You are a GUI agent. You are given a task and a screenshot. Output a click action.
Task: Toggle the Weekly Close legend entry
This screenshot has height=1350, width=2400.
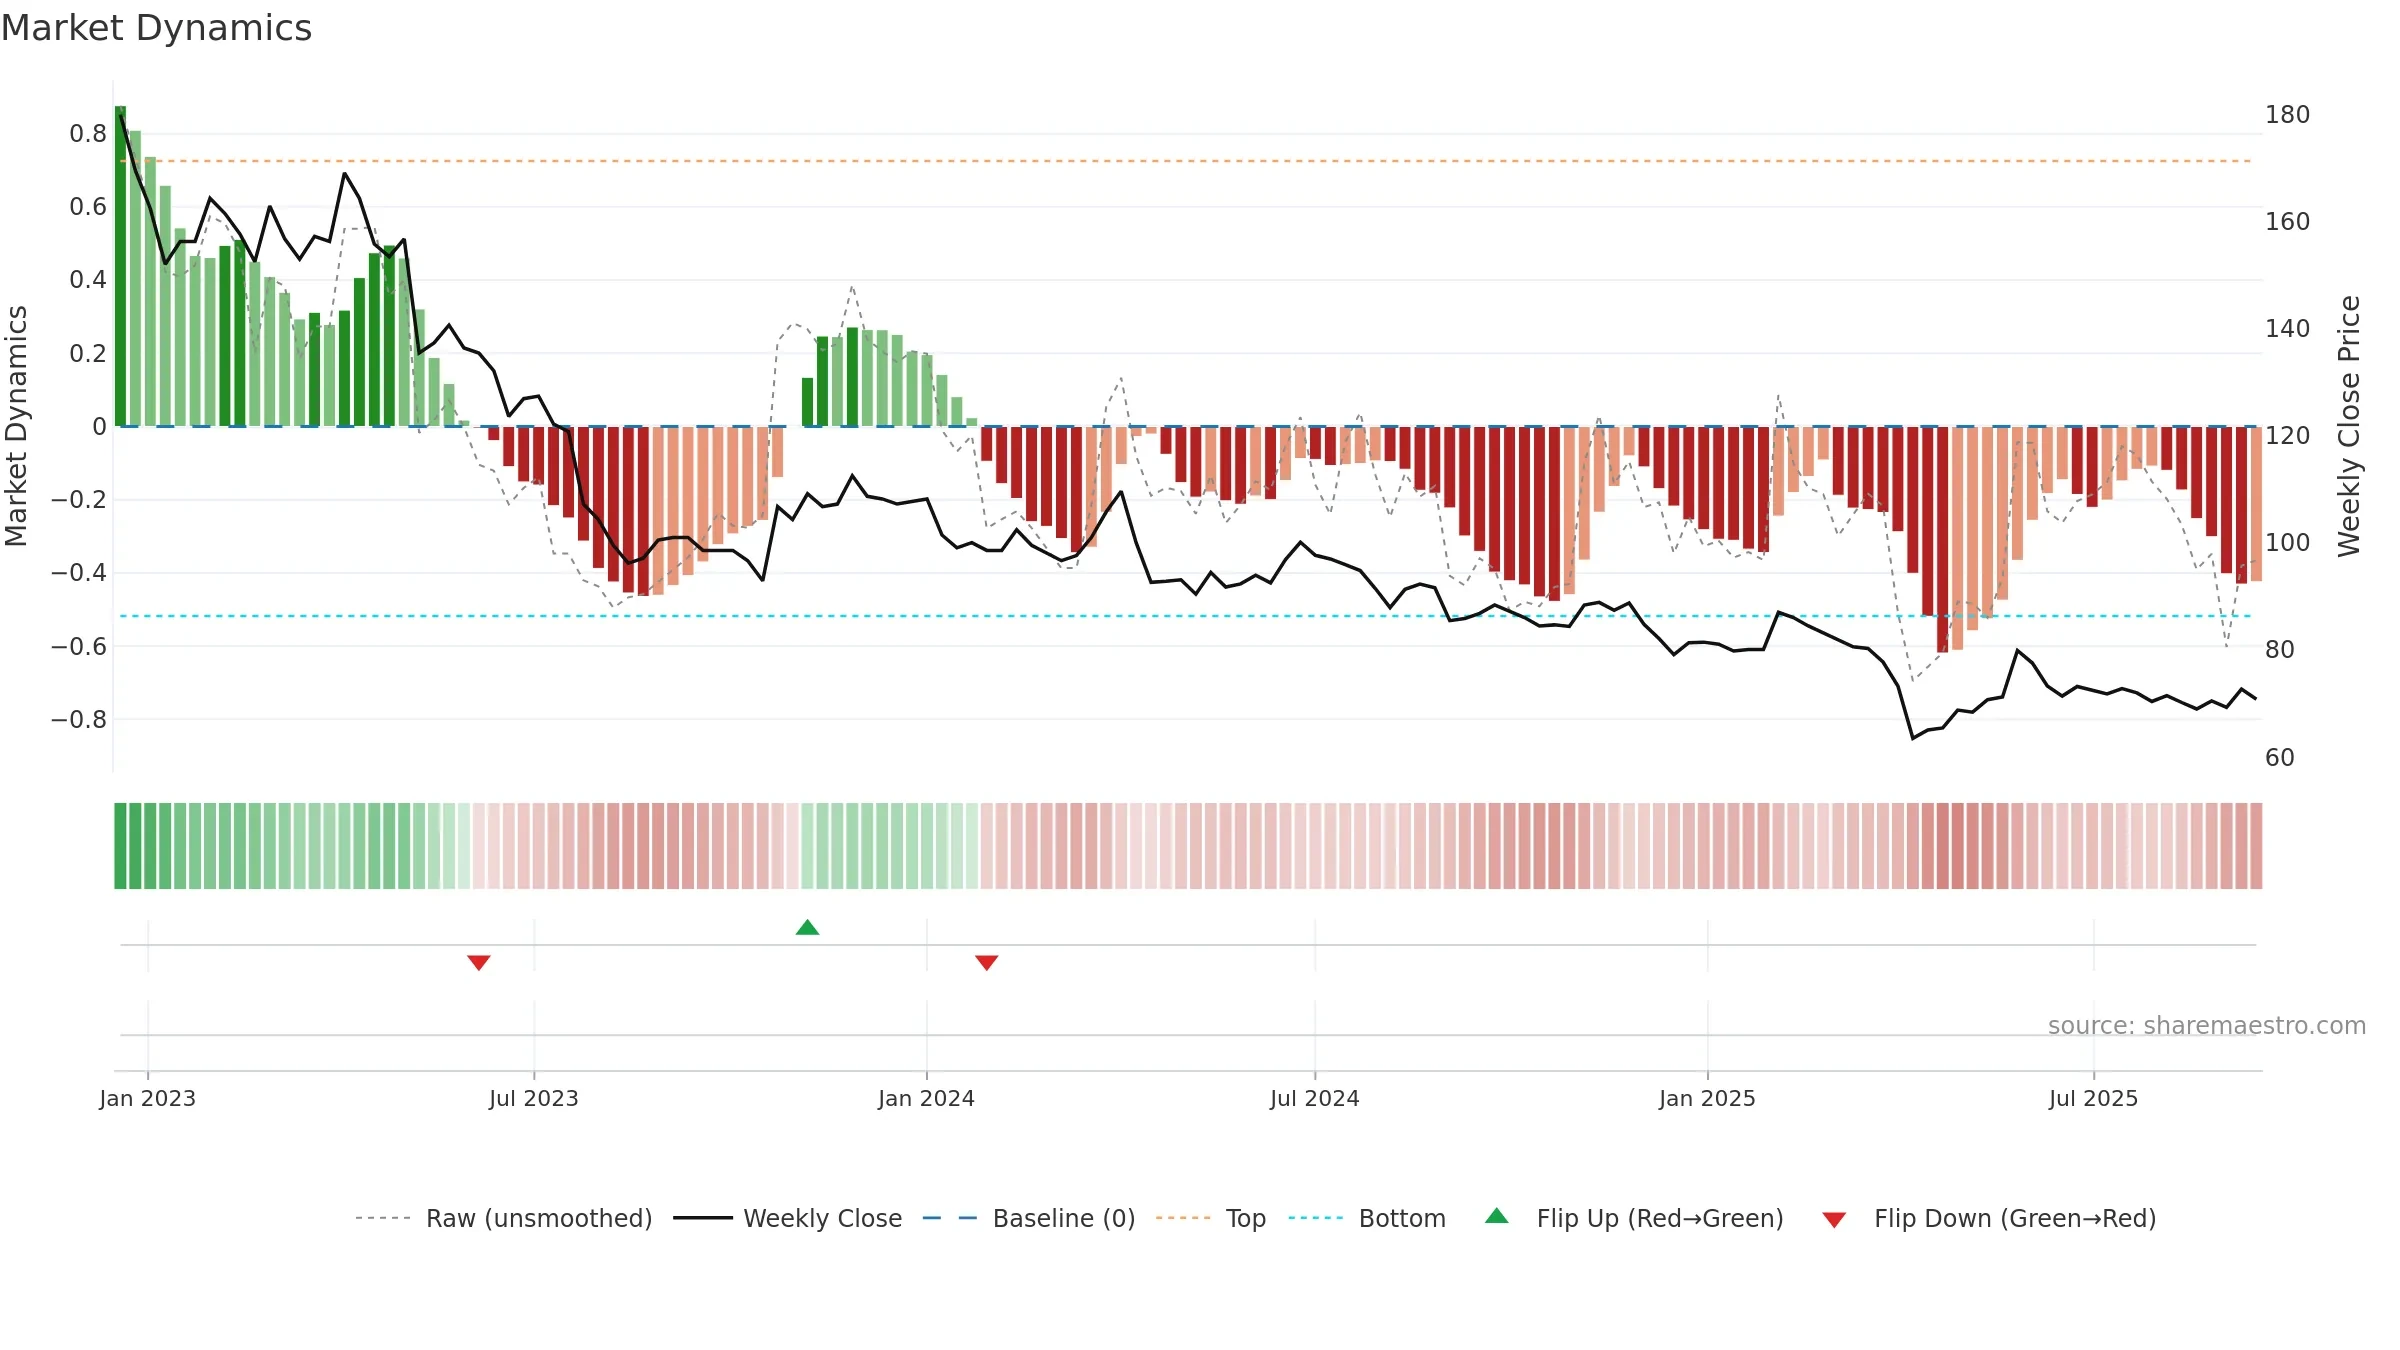click(788, 1218)
